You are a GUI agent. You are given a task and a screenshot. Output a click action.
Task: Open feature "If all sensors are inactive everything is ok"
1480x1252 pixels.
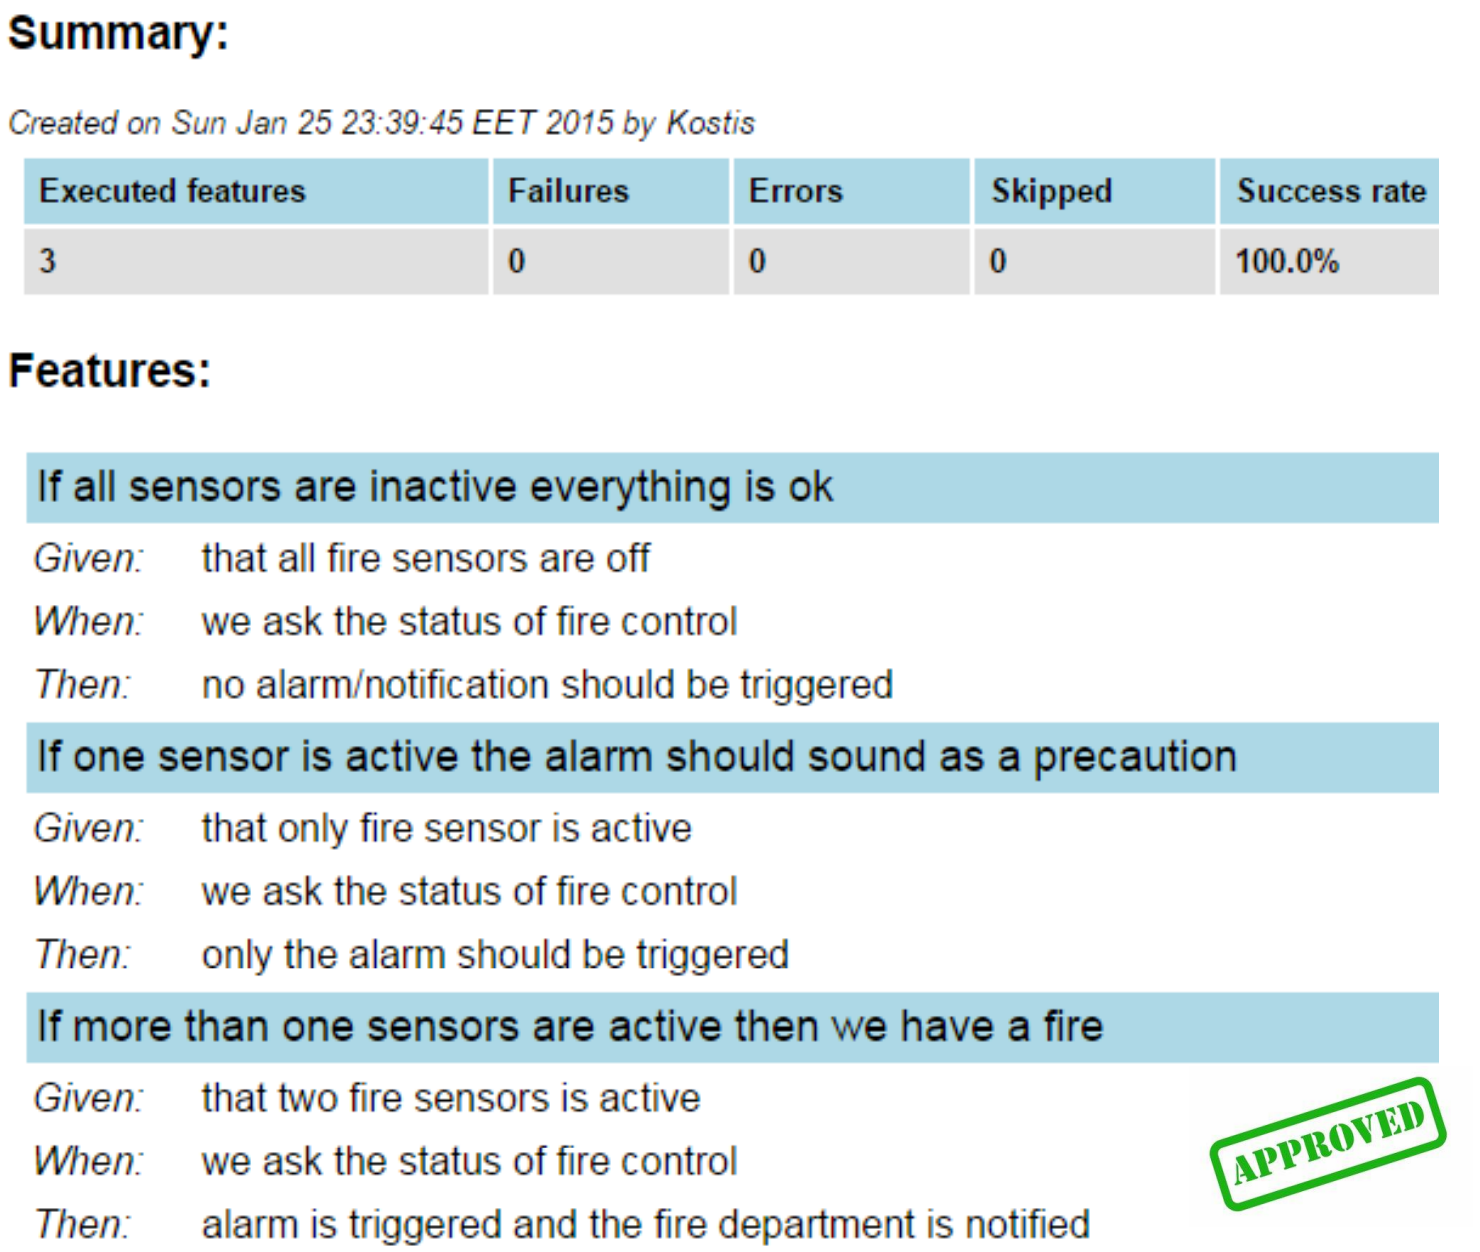tap(435, 487)
